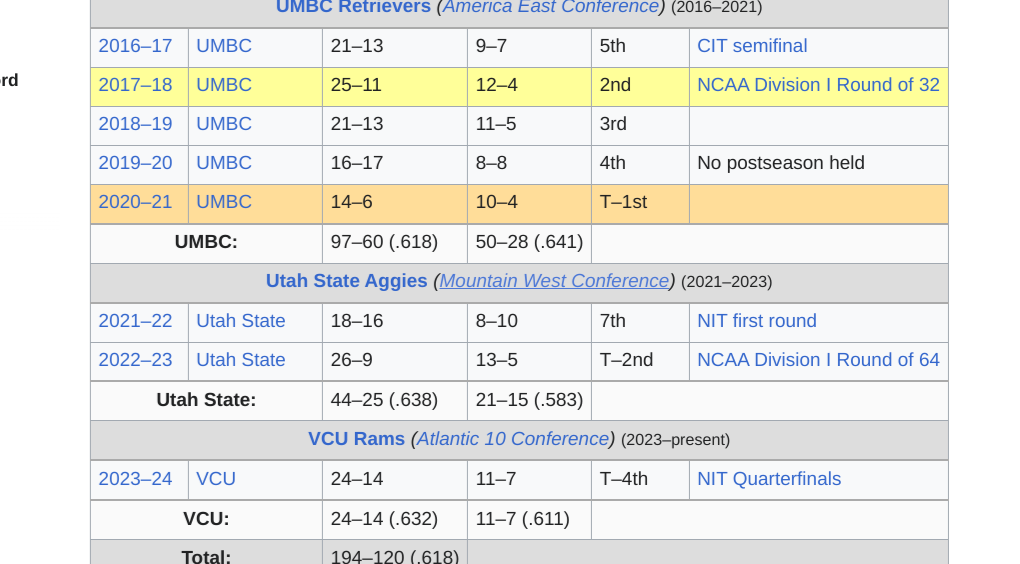Open the 2023–24 season link

click(x=135, y=479)
